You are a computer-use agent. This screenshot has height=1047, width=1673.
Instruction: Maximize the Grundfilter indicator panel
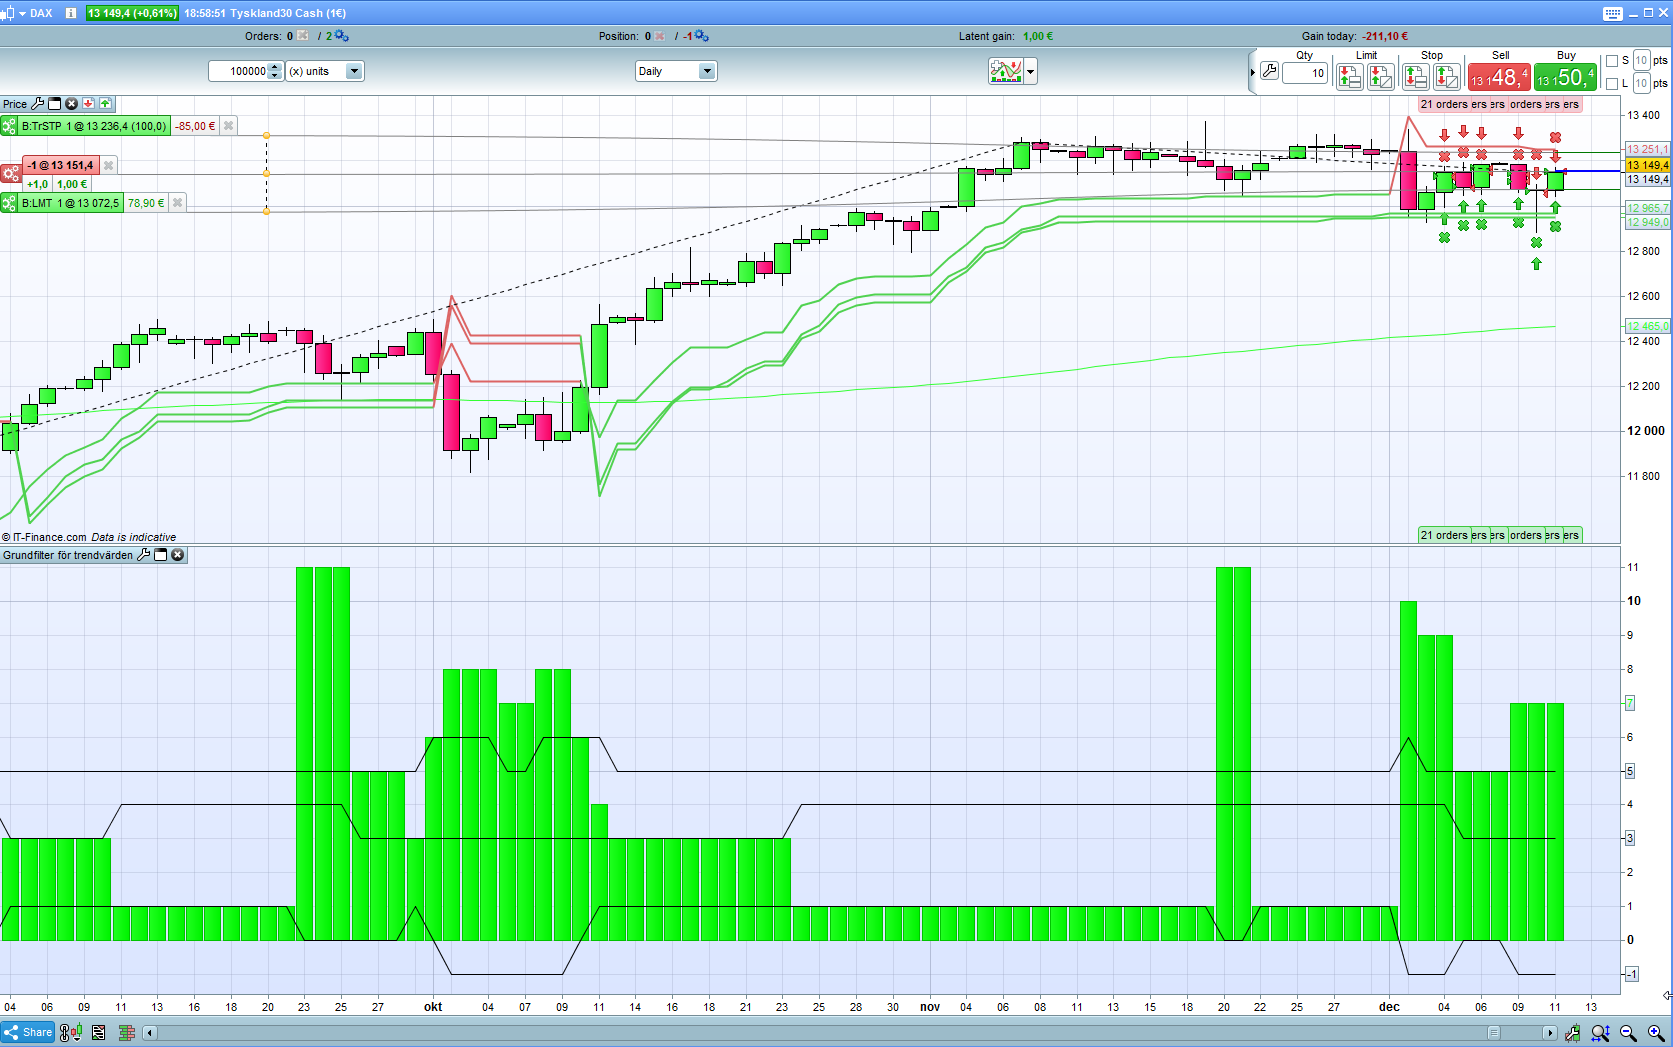tap(161, 555)
